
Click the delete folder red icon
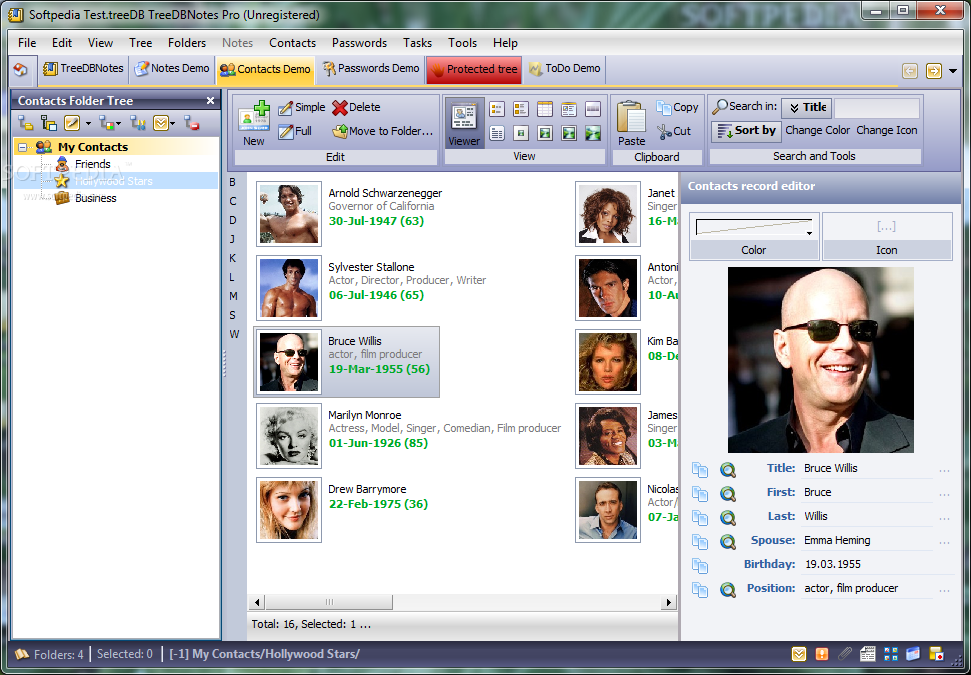point(191,123)
